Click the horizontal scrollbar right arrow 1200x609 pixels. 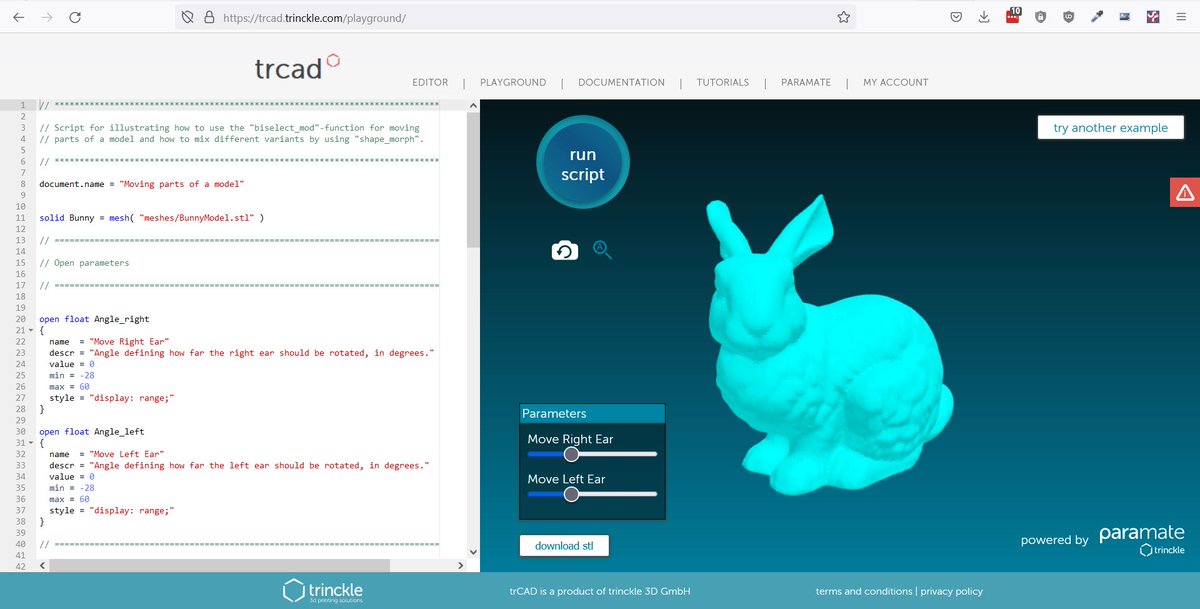(x=461, y=565)
